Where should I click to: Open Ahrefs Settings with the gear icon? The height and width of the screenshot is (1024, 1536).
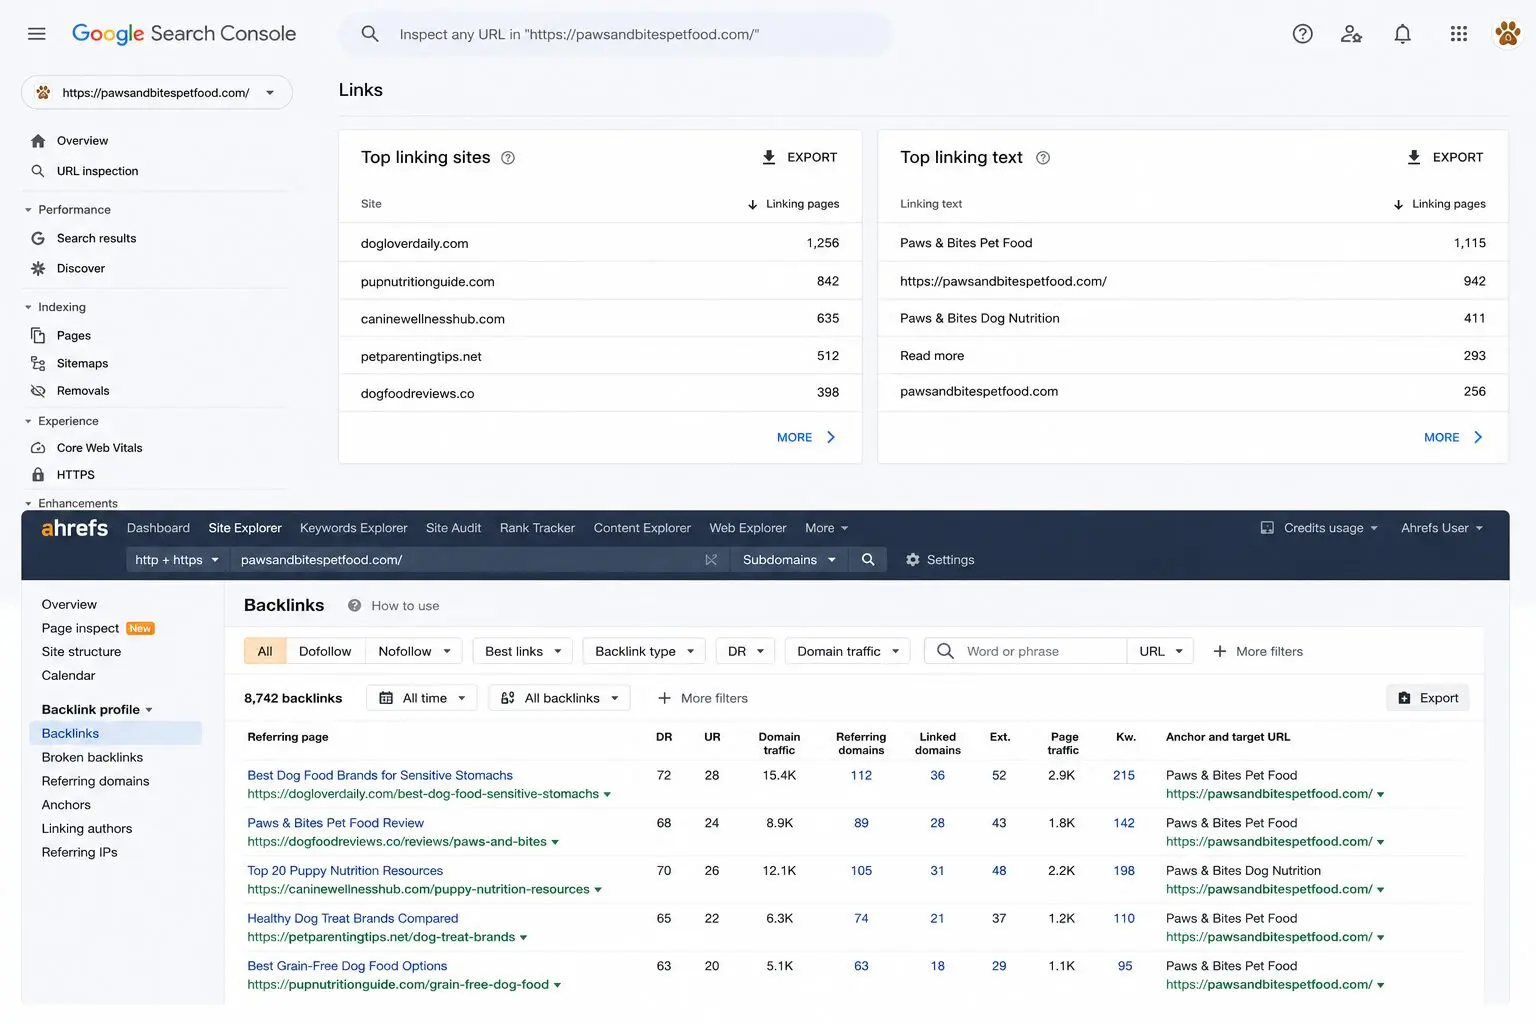click(940, 560)
